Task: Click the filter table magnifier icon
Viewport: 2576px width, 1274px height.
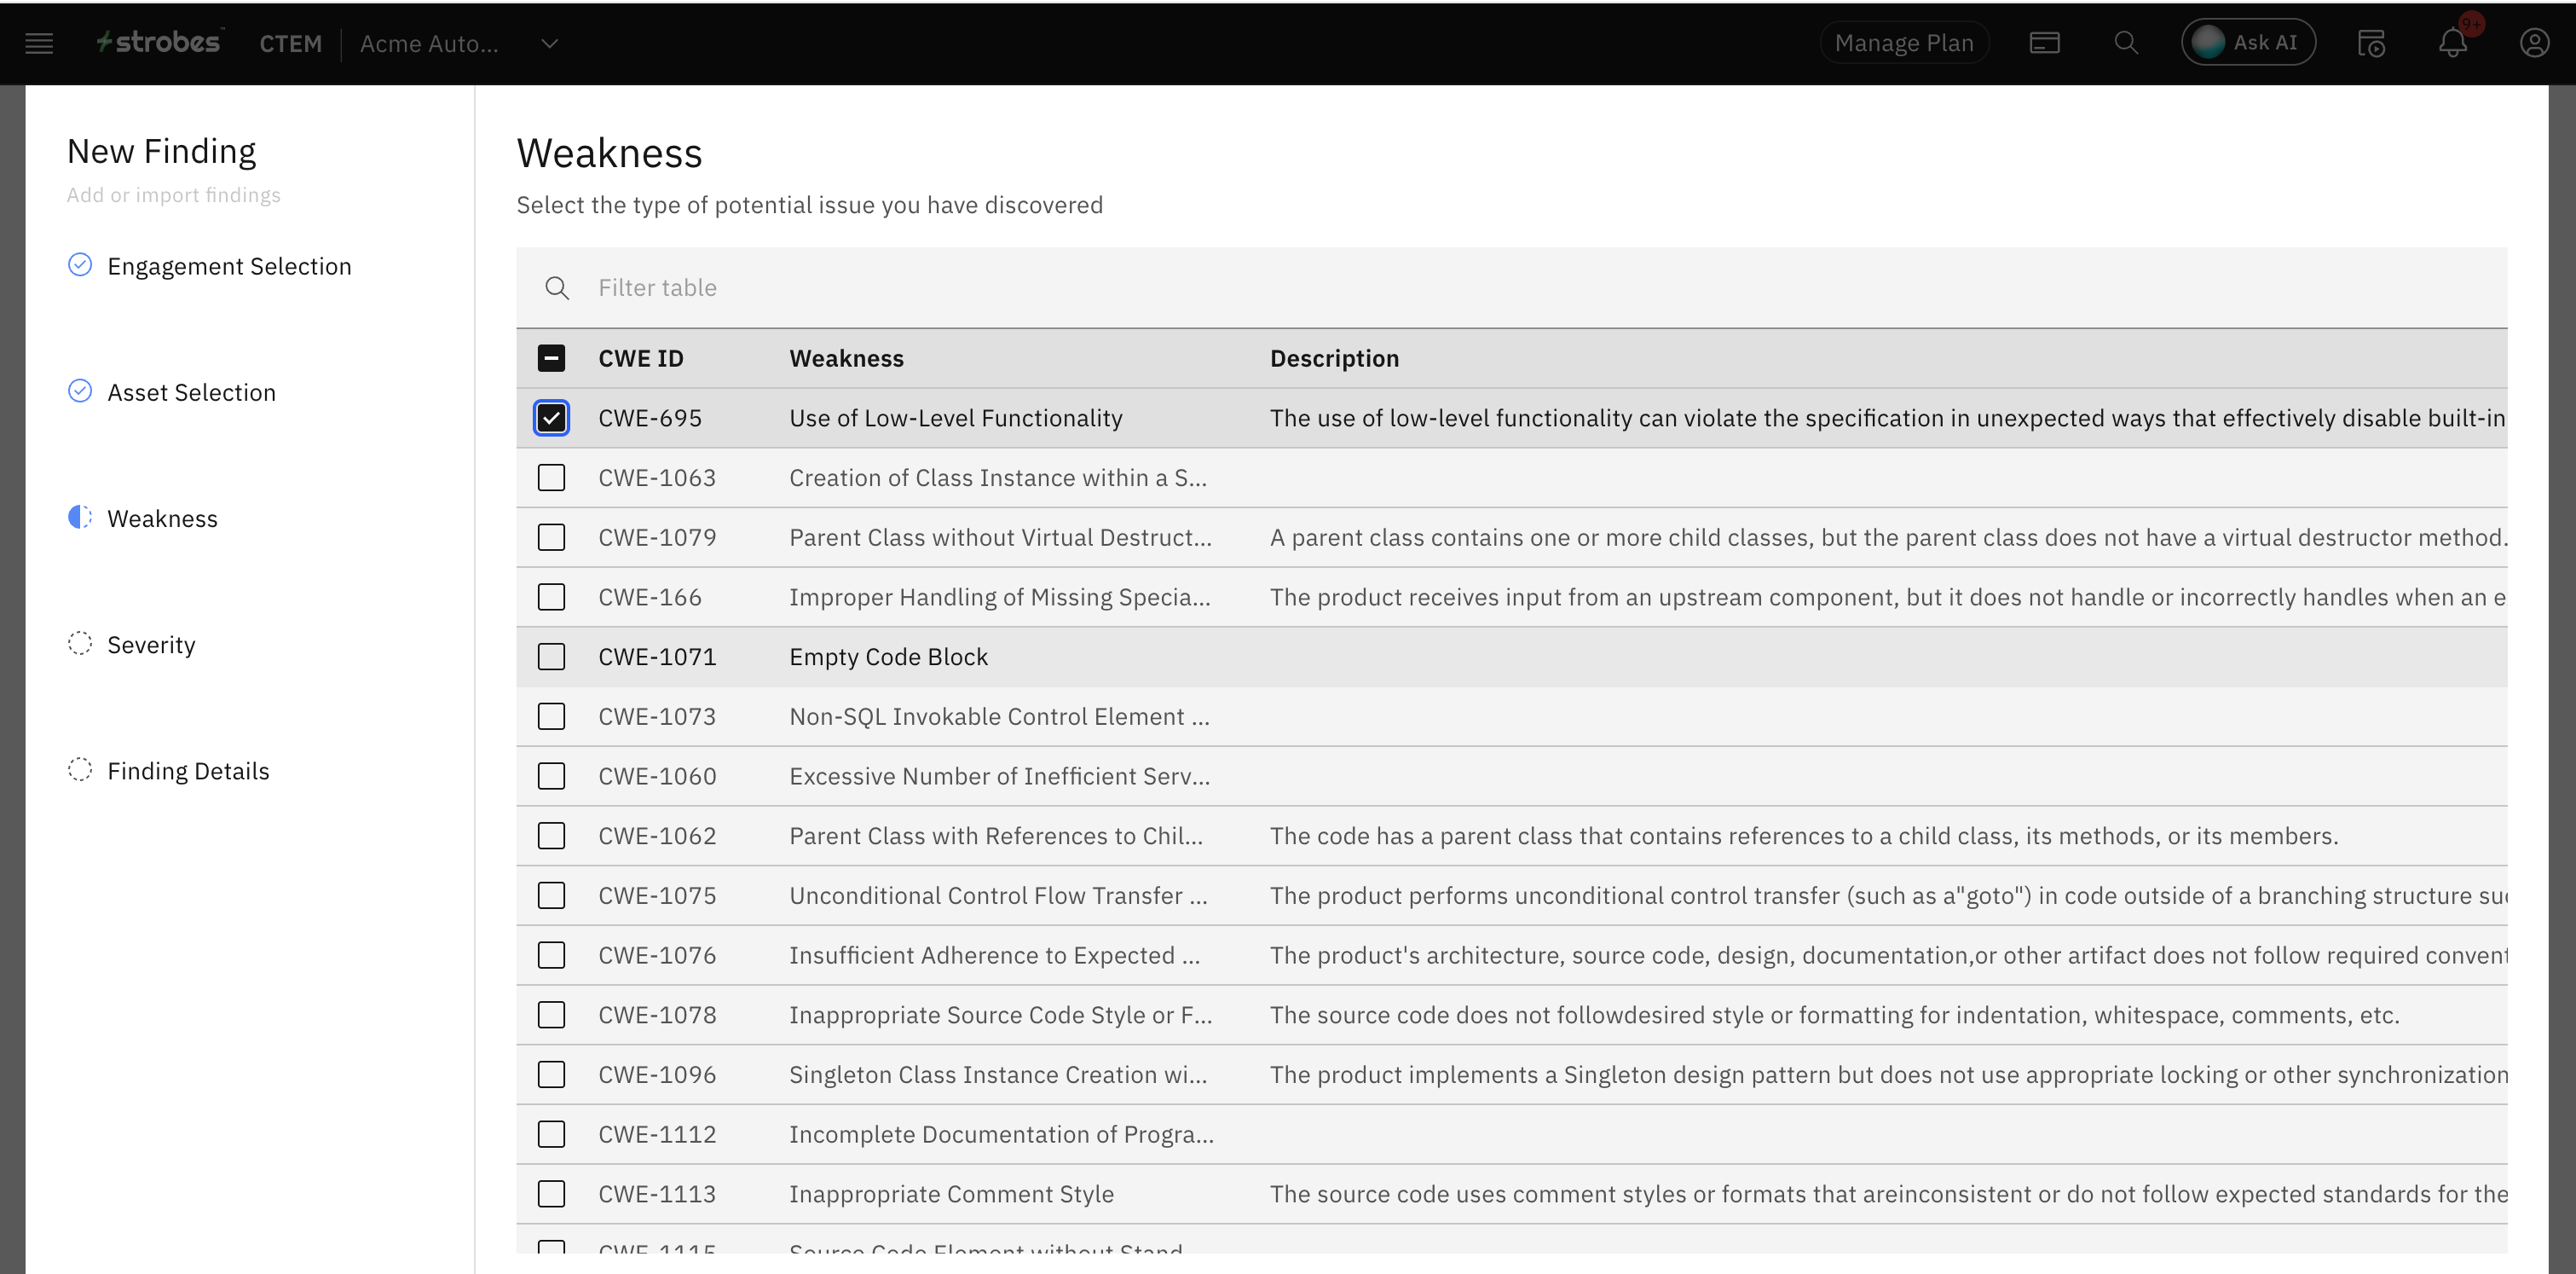Action: tap(557, 288)
